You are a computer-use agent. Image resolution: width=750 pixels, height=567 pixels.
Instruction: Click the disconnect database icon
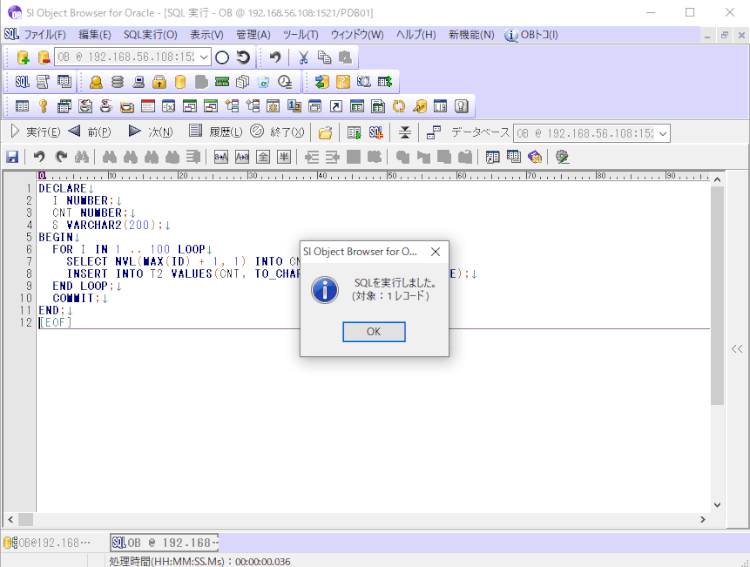pos(44,57)
